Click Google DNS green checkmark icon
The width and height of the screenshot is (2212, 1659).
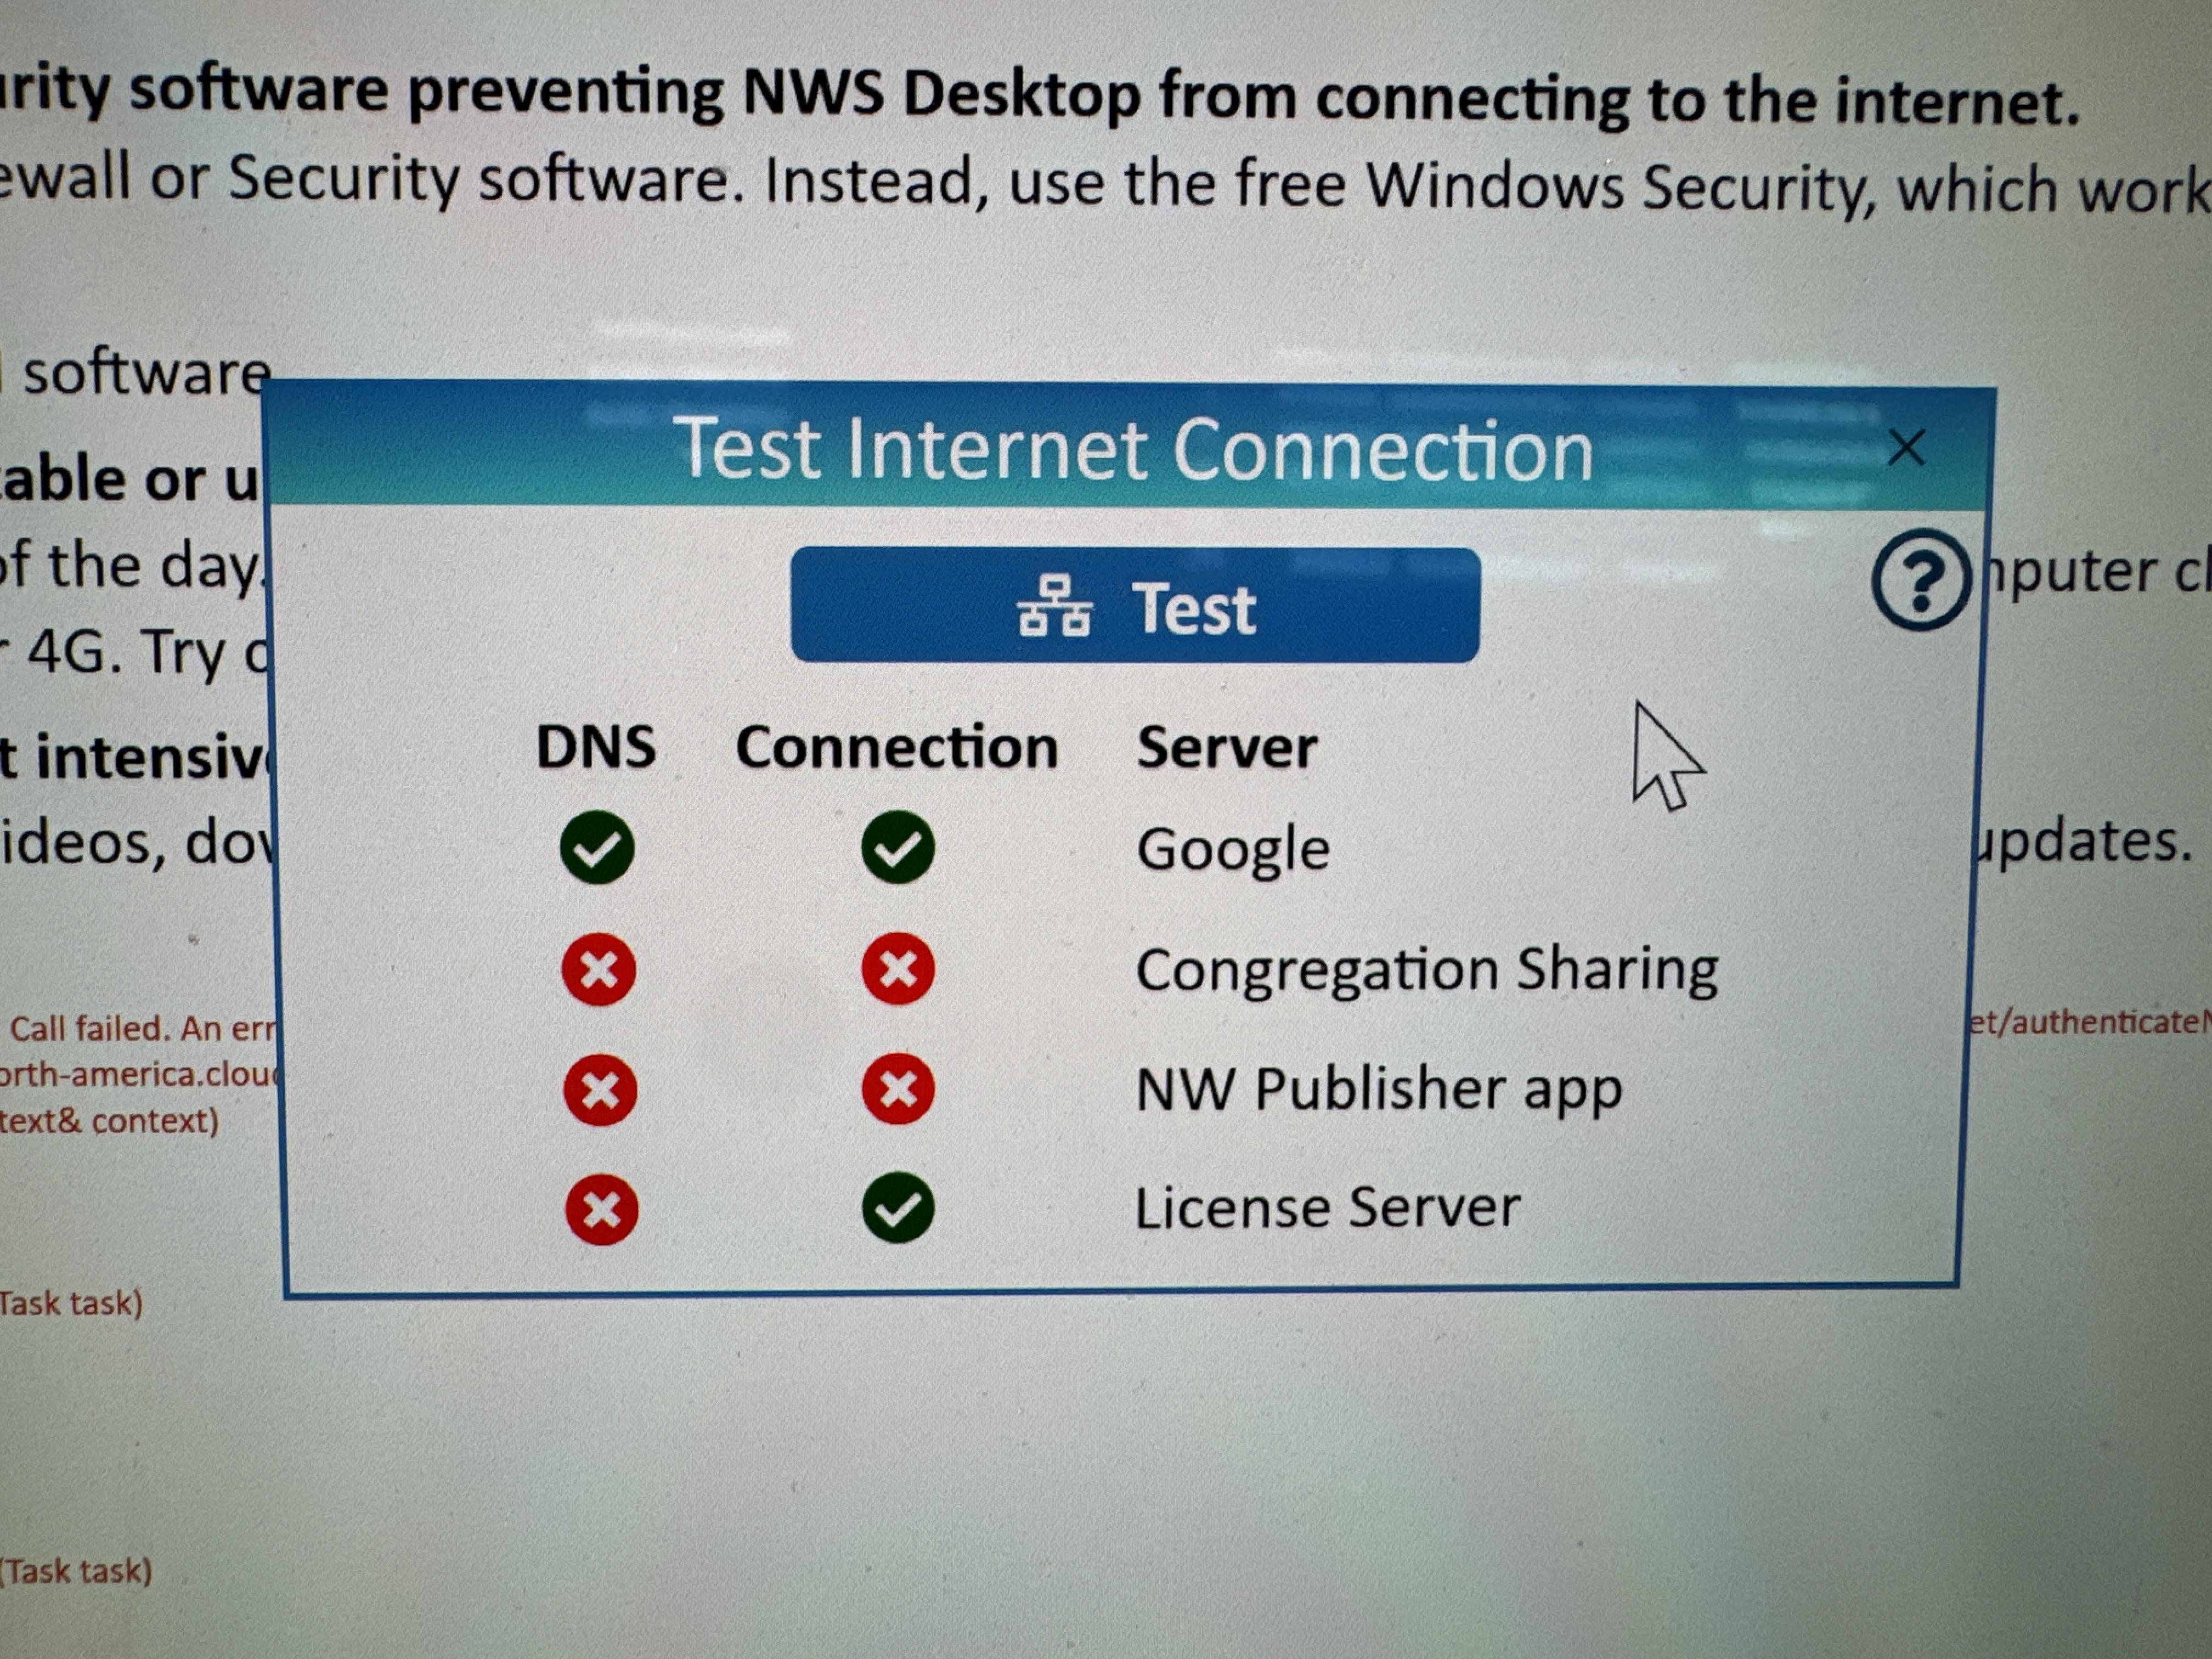pyautogui.click(x=597, y=847)
